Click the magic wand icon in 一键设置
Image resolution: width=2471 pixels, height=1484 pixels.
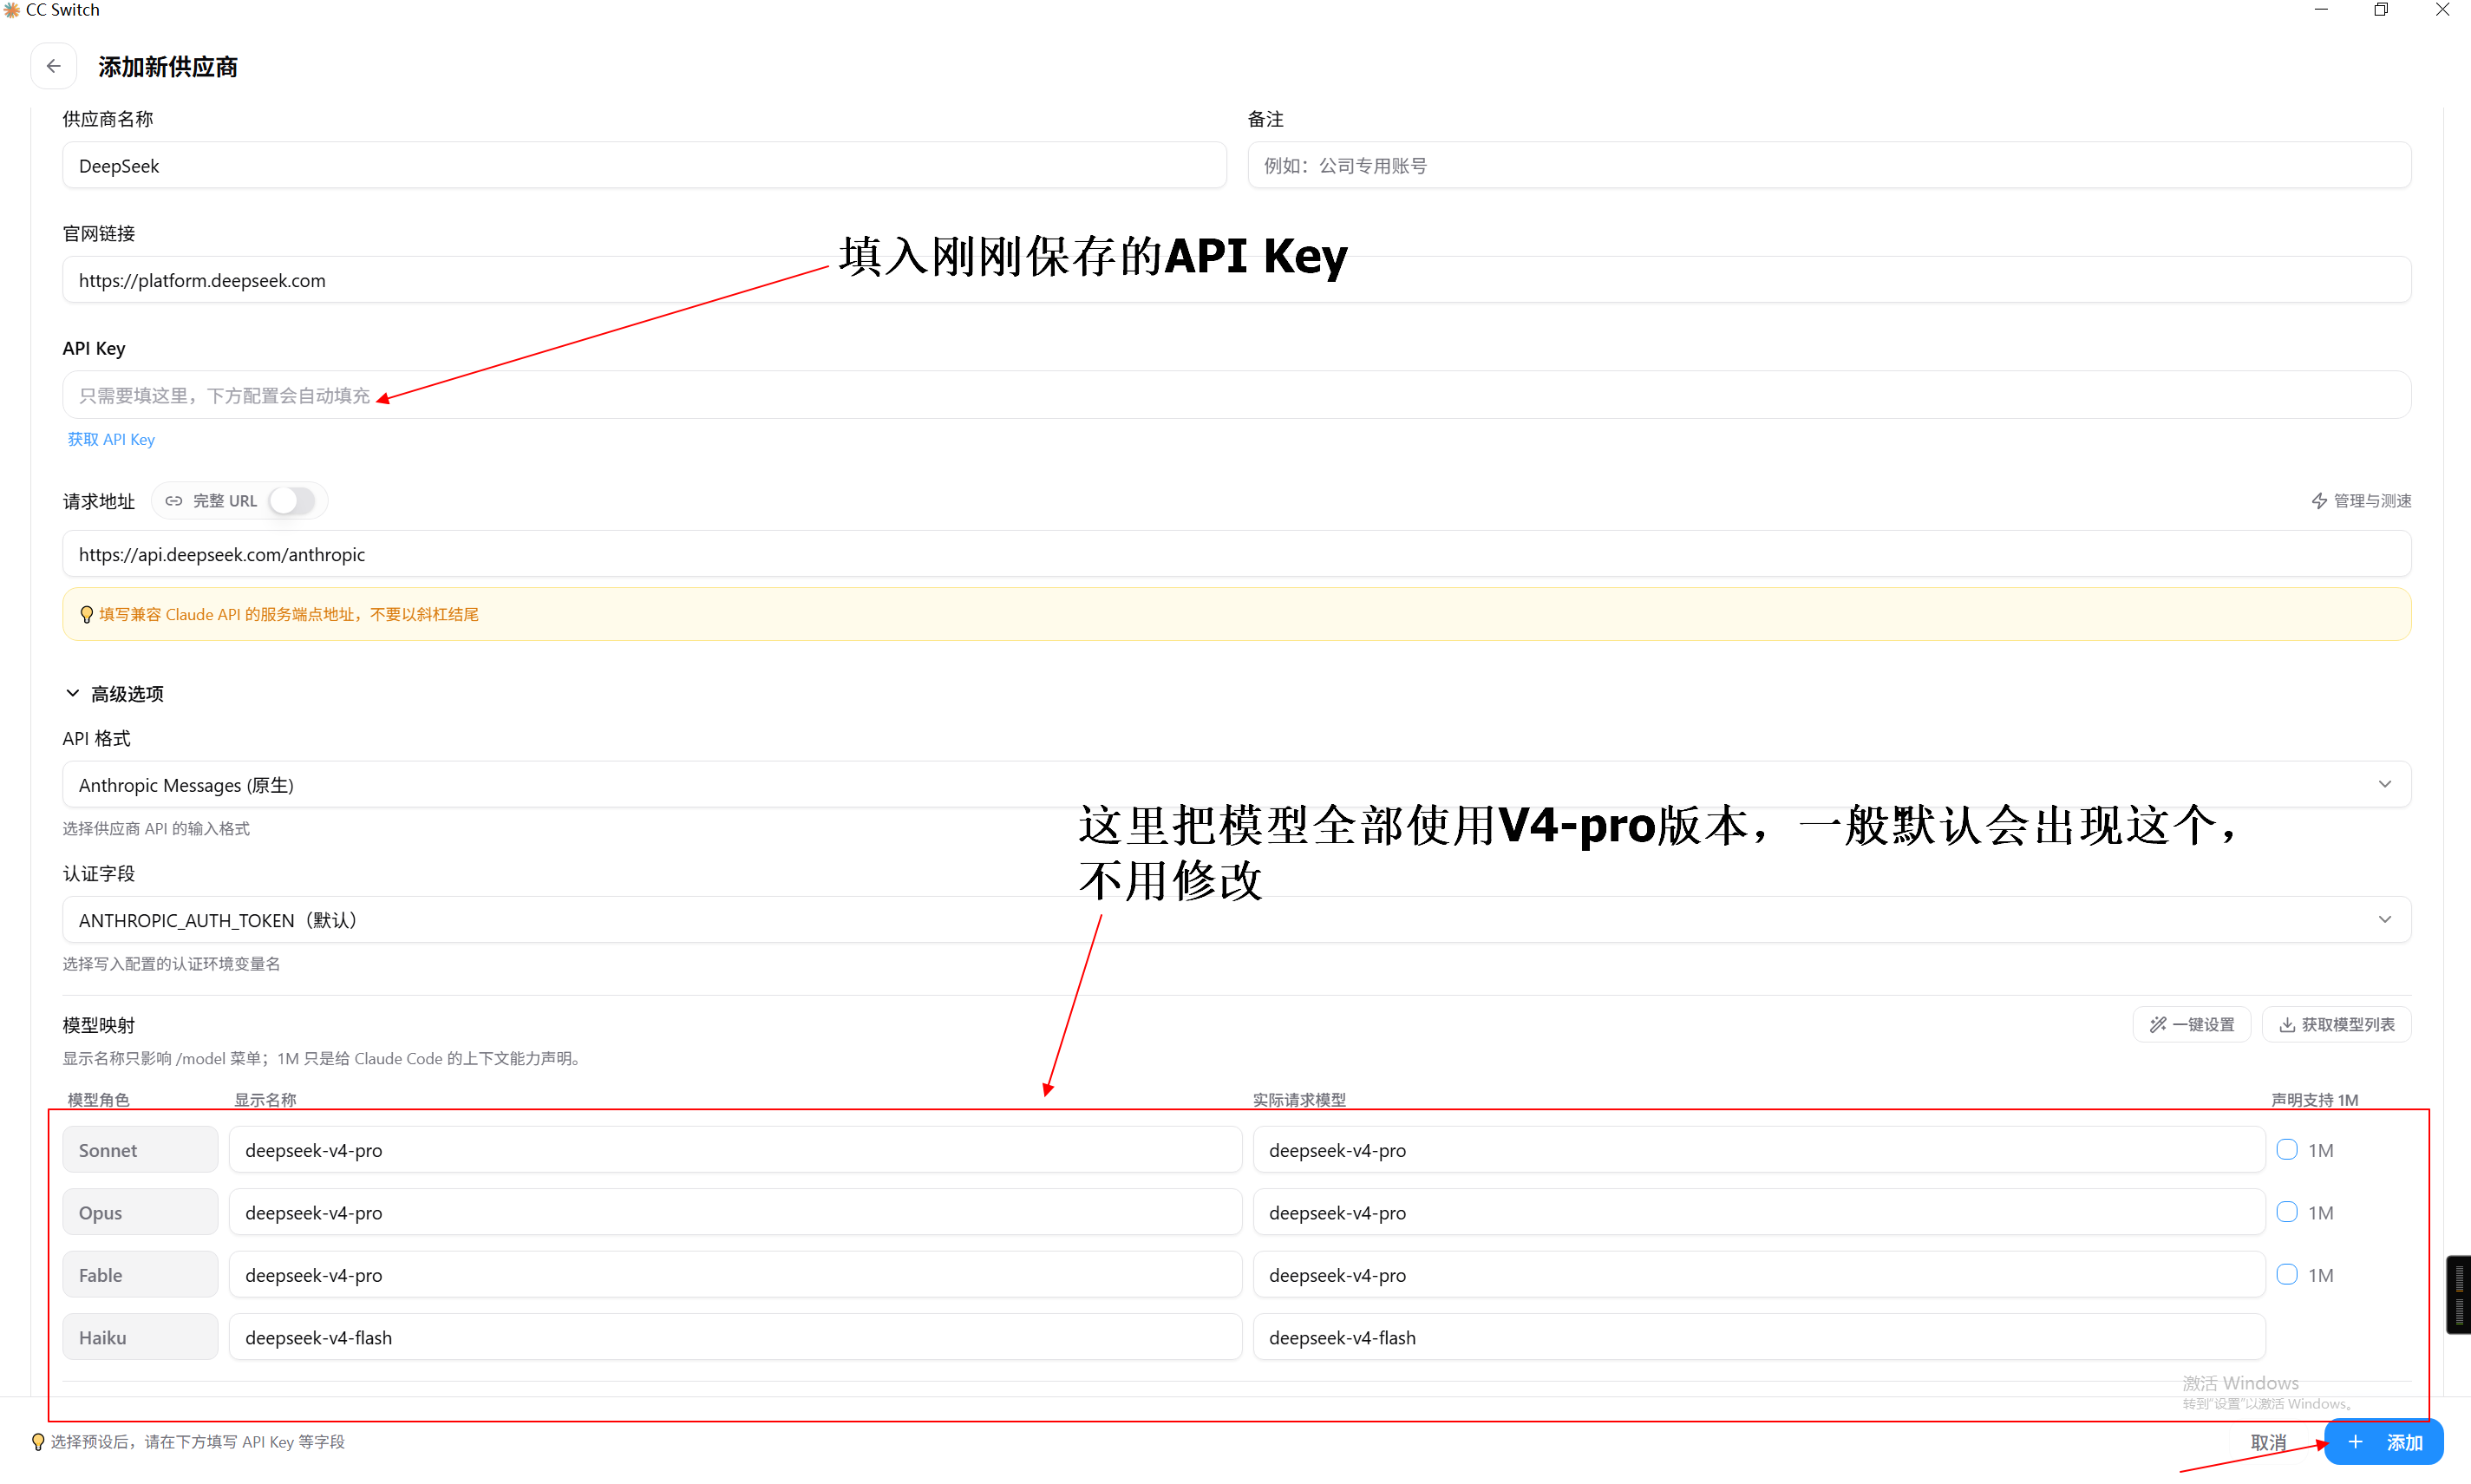click(x=2158, y=1025)
